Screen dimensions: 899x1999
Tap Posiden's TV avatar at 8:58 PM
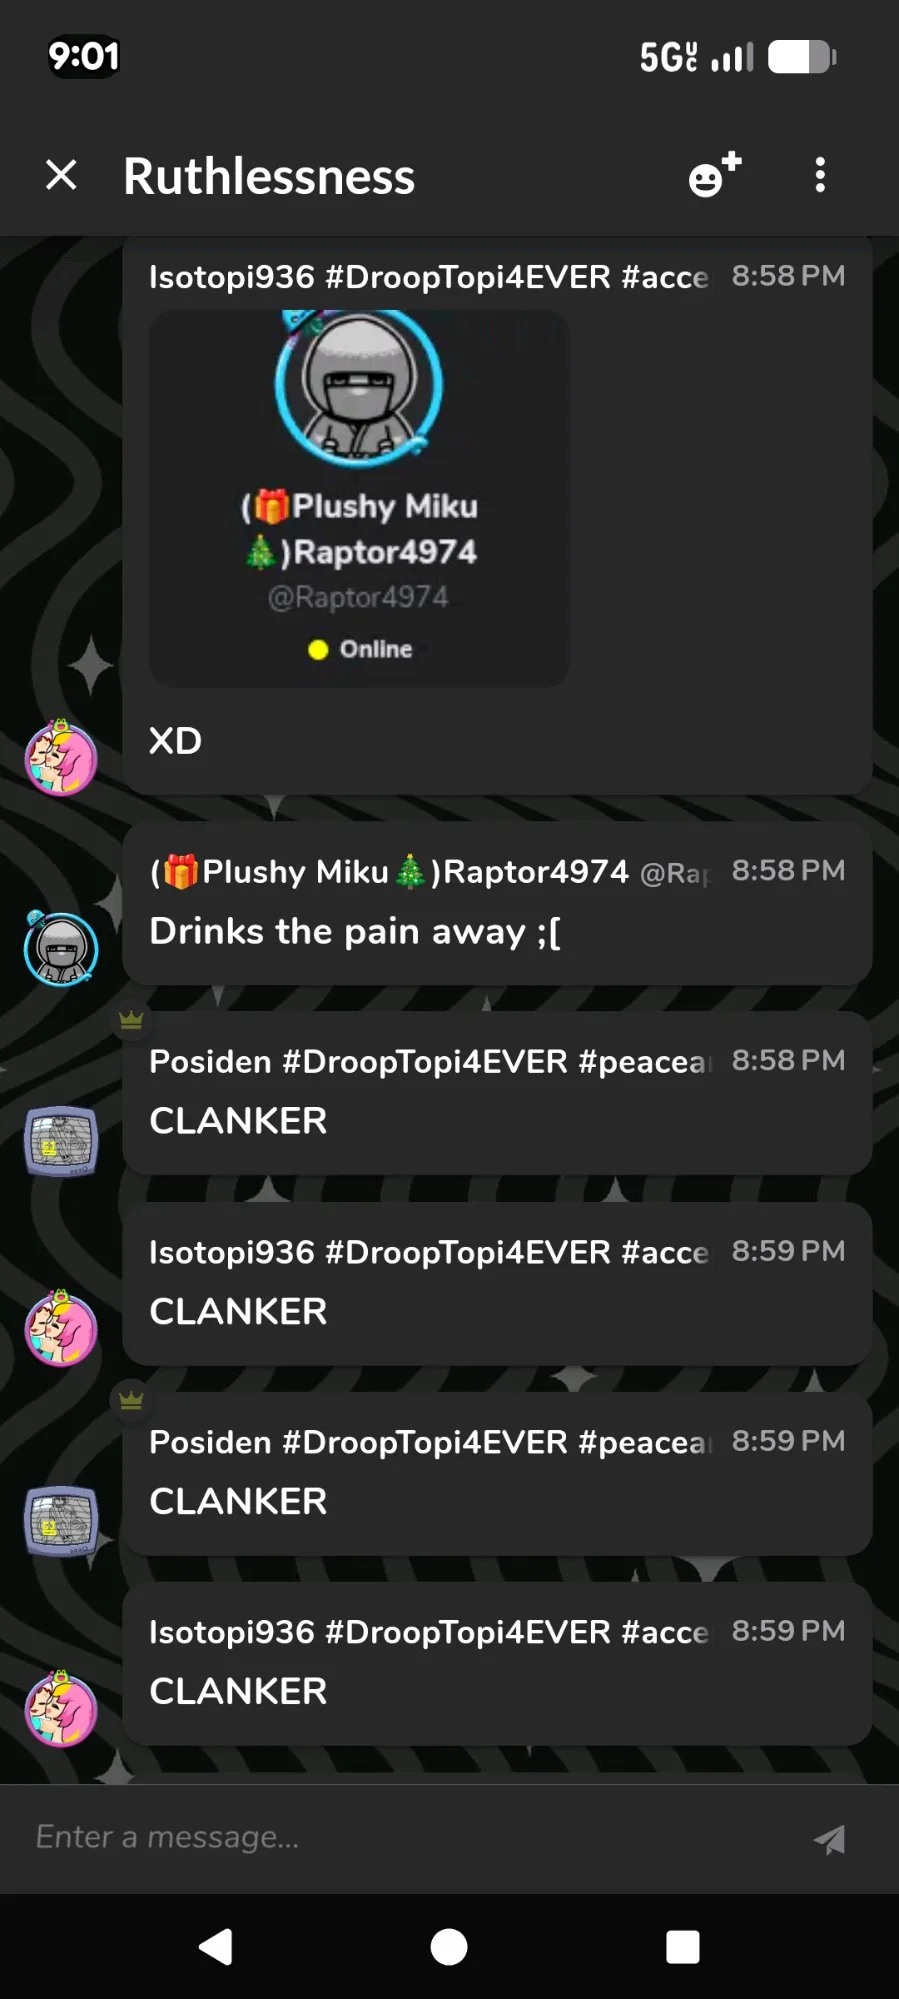(61, 1141)
